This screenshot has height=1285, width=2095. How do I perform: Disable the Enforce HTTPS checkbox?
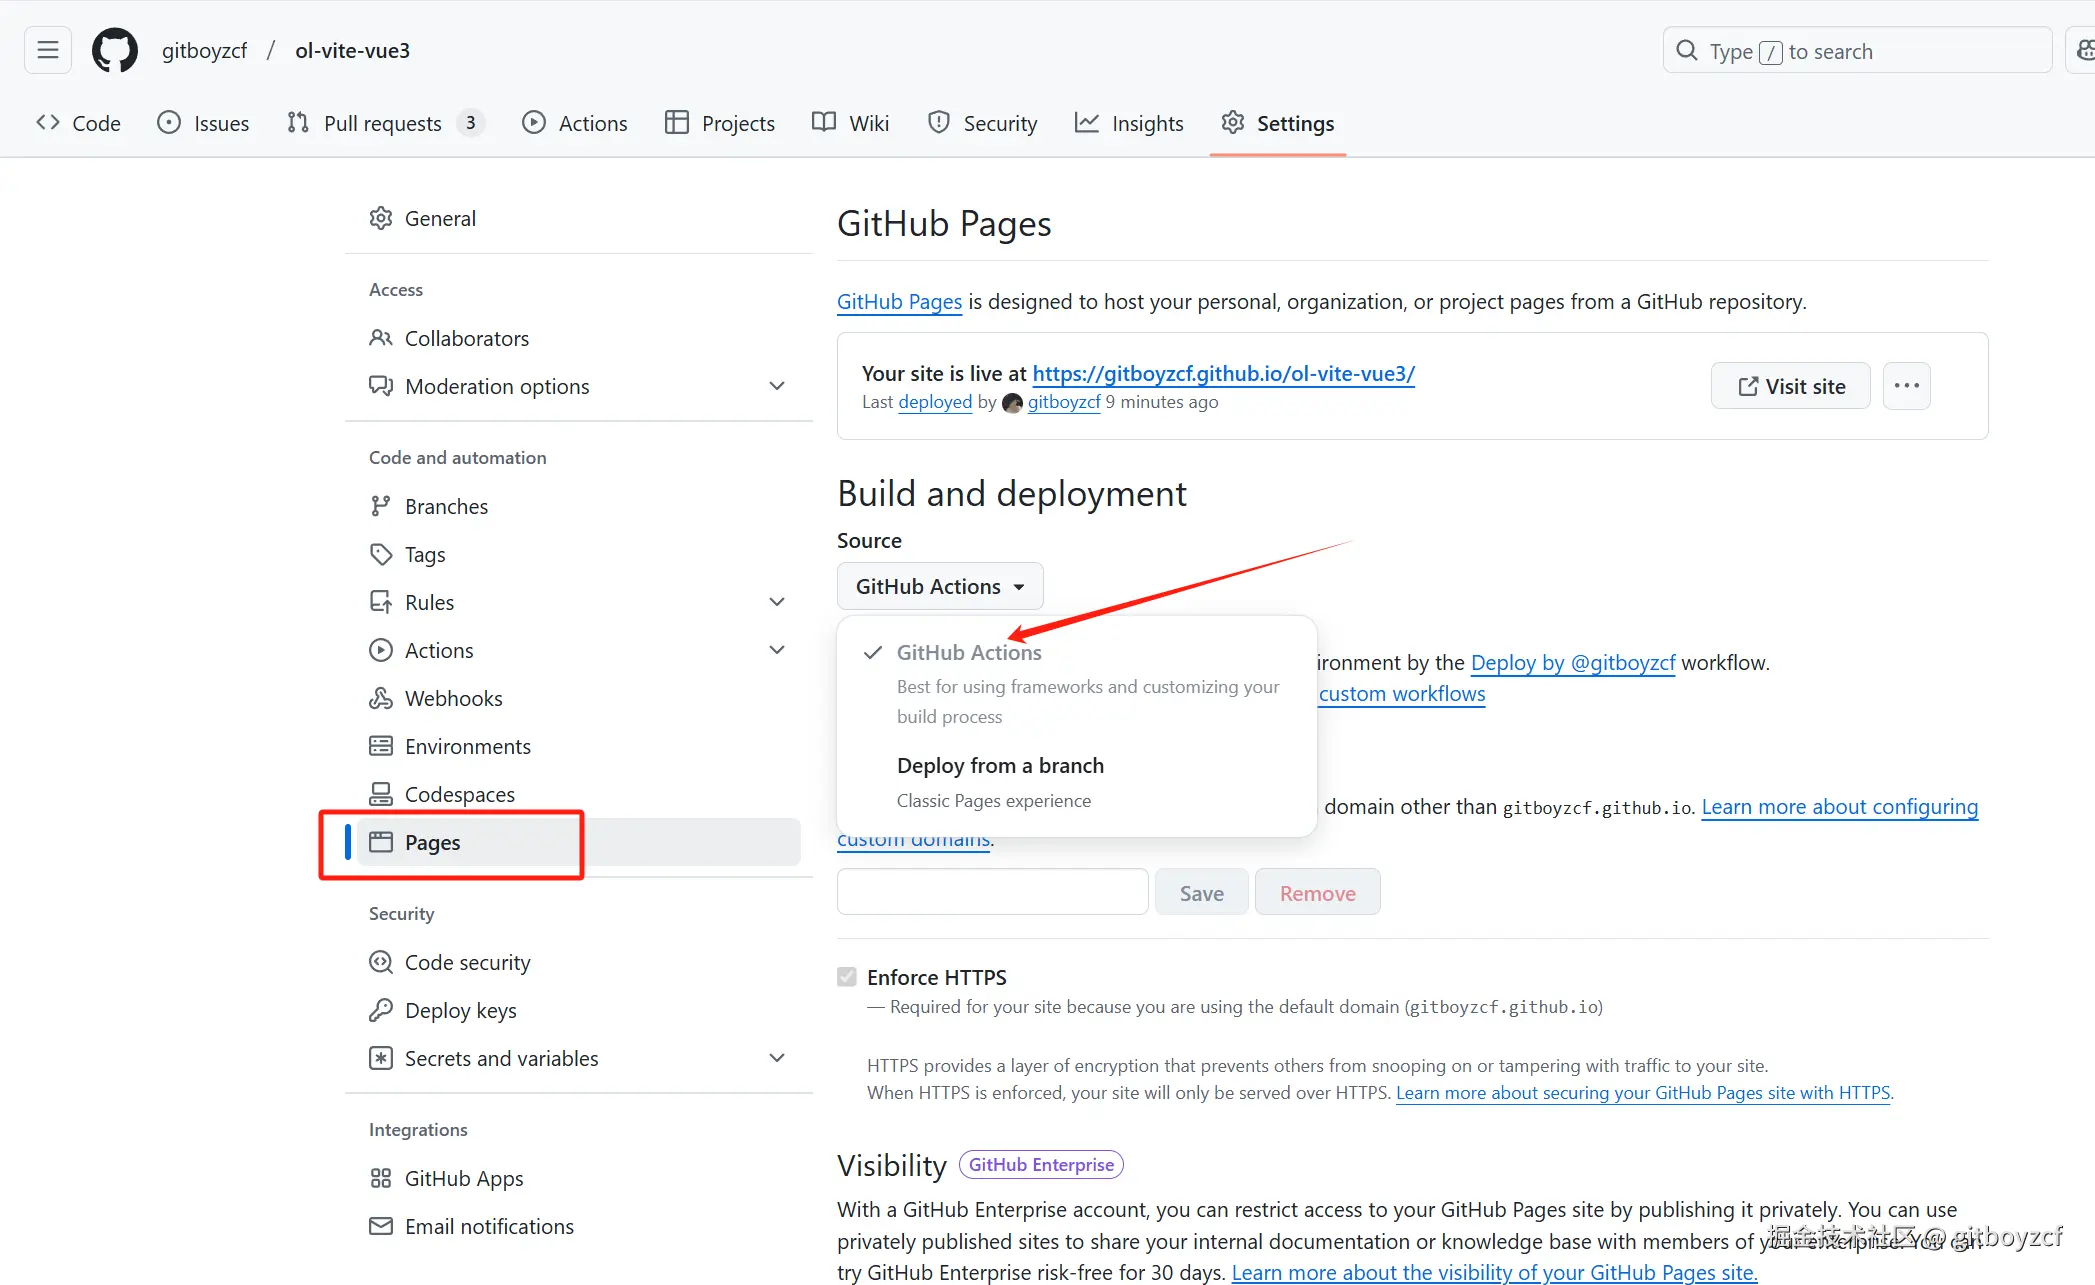[847, 977]
